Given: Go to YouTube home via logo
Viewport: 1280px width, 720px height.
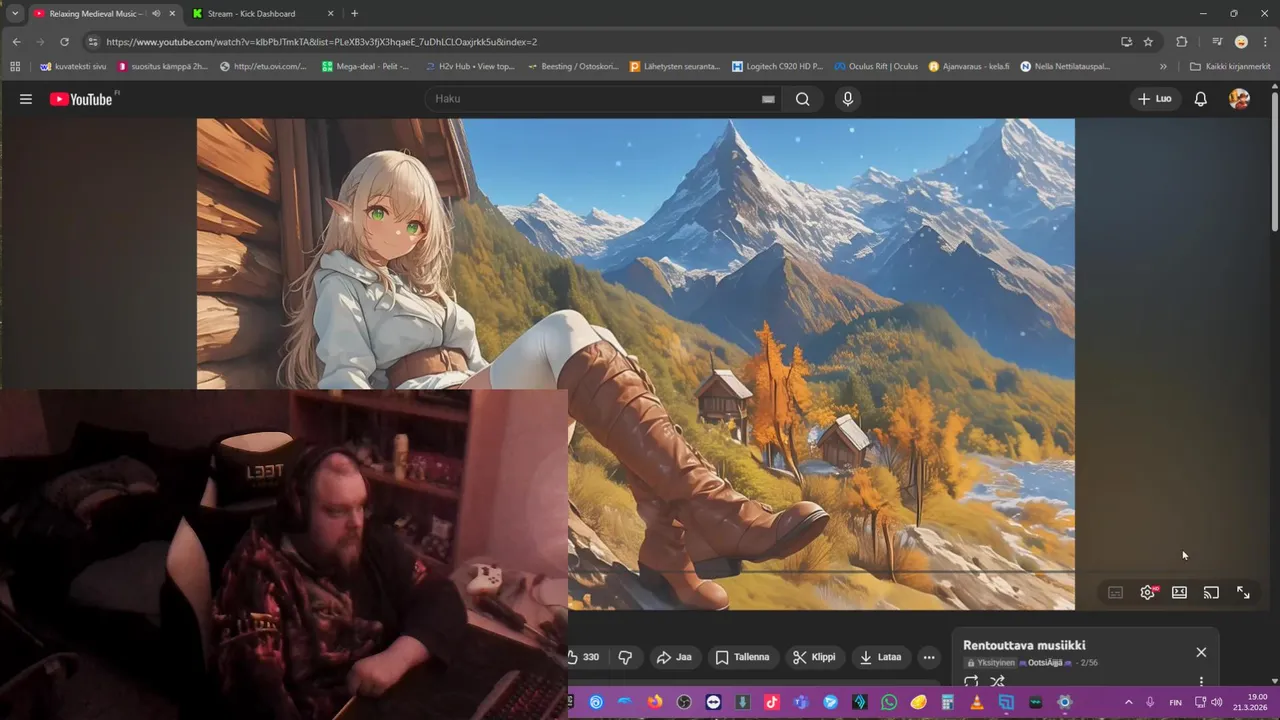Looking at the screenshot, I should pos(81,99).
